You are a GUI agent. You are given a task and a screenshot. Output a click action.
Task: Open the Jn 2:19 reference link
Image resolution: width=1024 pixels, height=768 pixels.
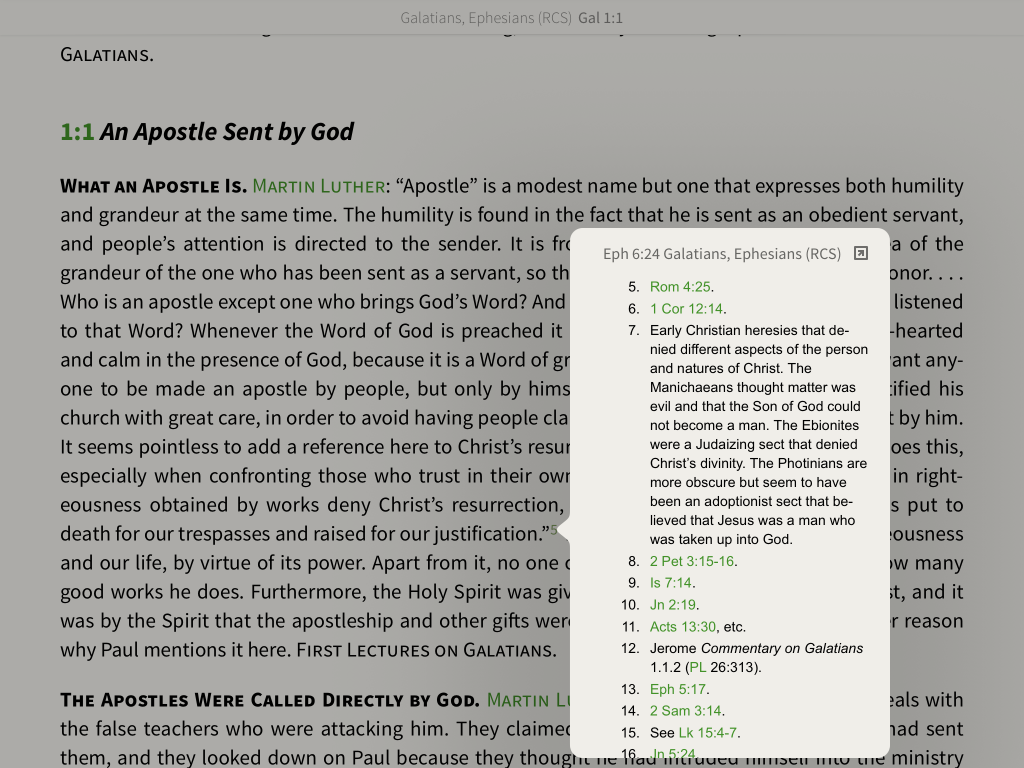pyautogui.click(x=673, y=605)
